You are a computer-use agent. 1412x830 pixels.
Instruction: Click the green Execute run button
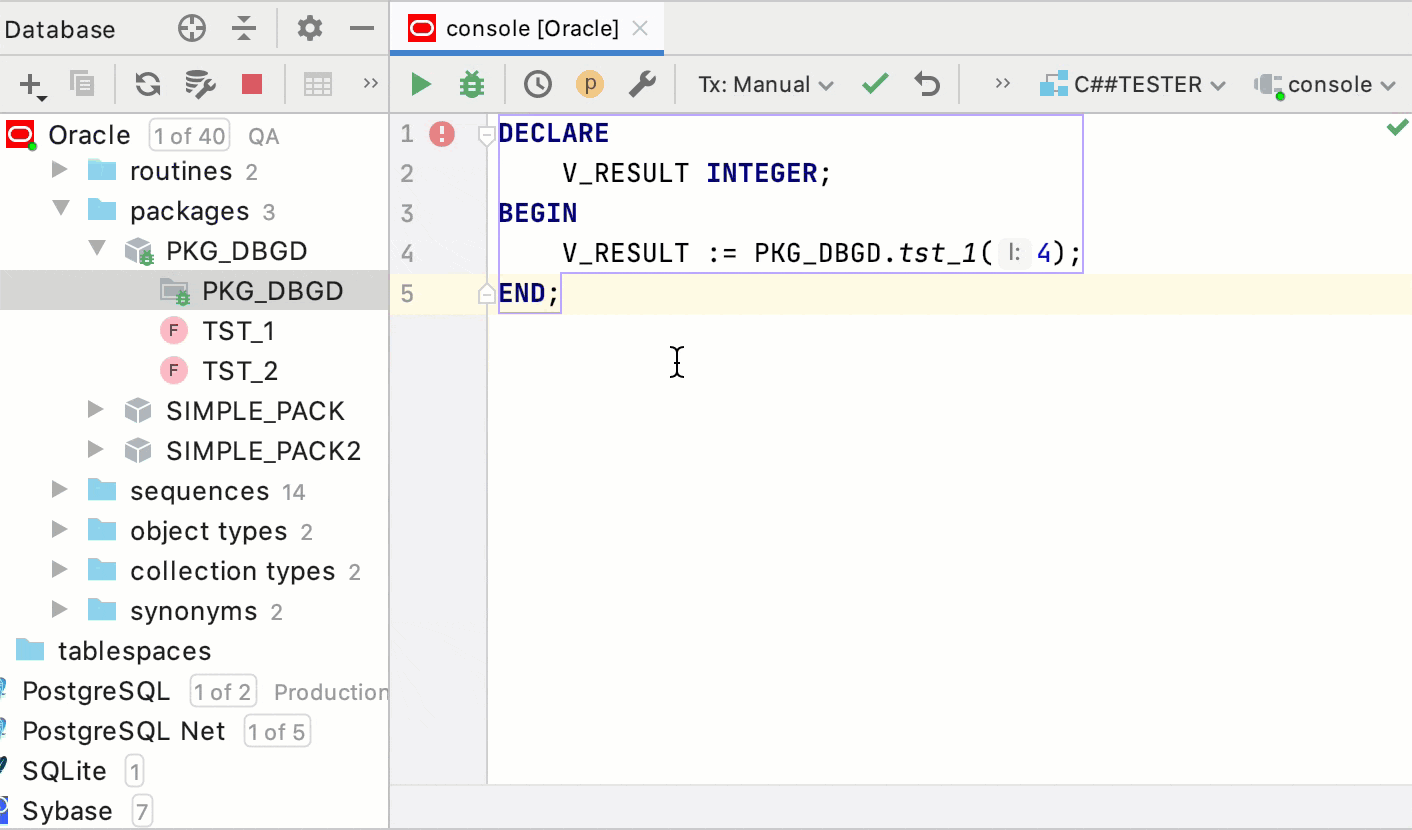[x=421, y=85]
